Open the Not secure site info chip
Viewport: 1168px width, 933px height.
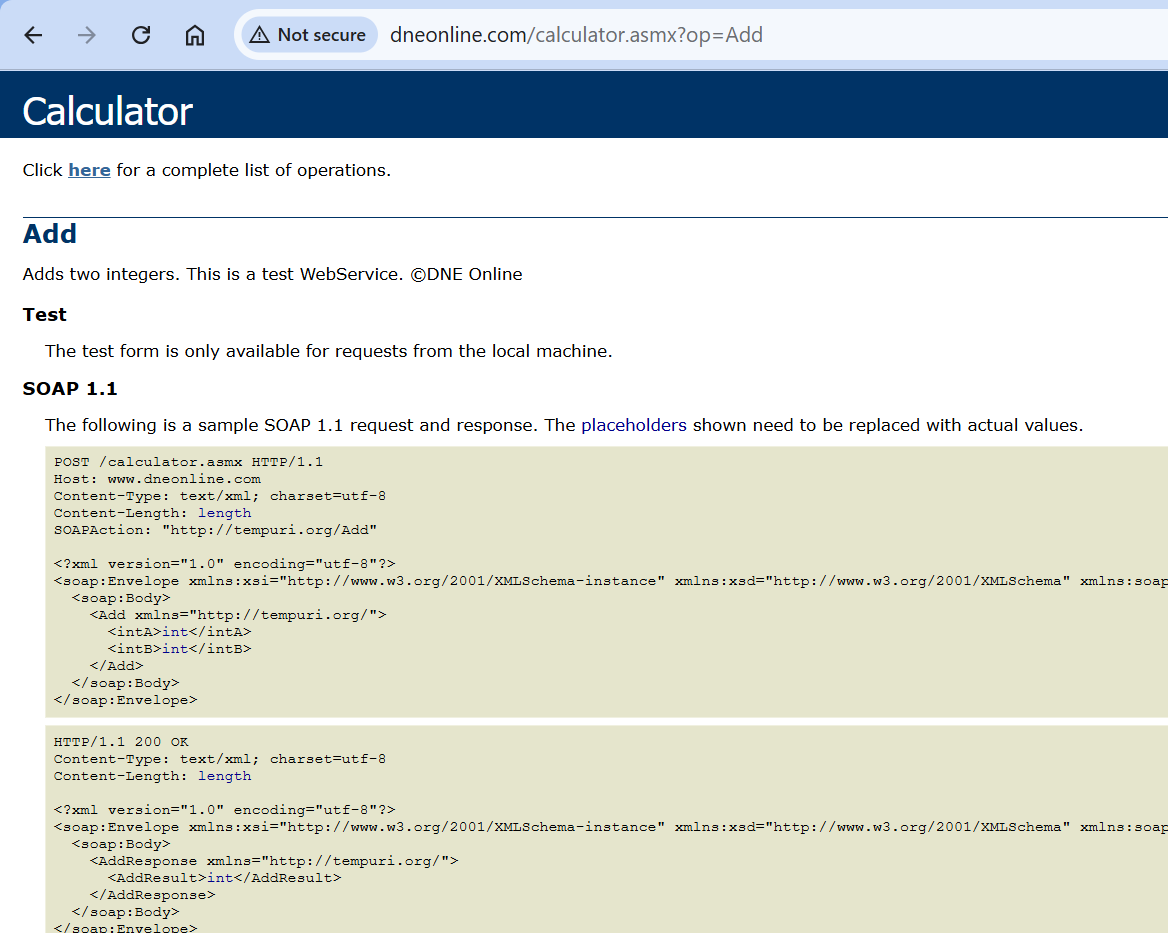(308, 35)
